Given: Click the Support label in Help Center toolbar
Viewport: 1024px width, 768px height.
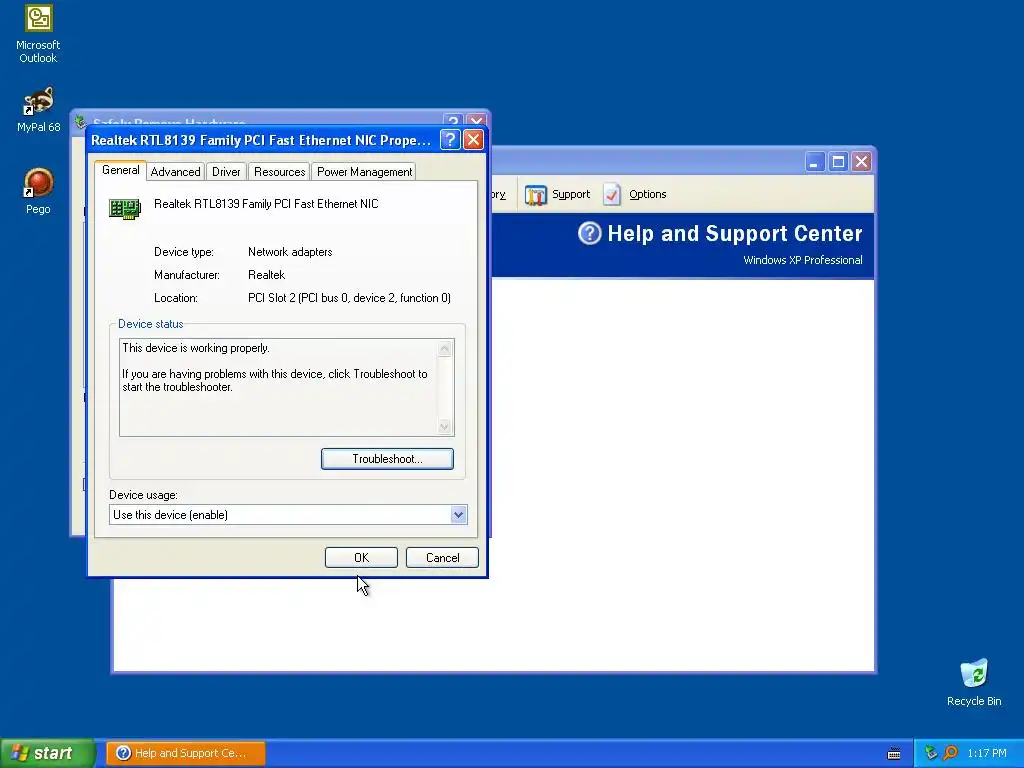Looking at the screenshot, I should [x=571, y=194].
